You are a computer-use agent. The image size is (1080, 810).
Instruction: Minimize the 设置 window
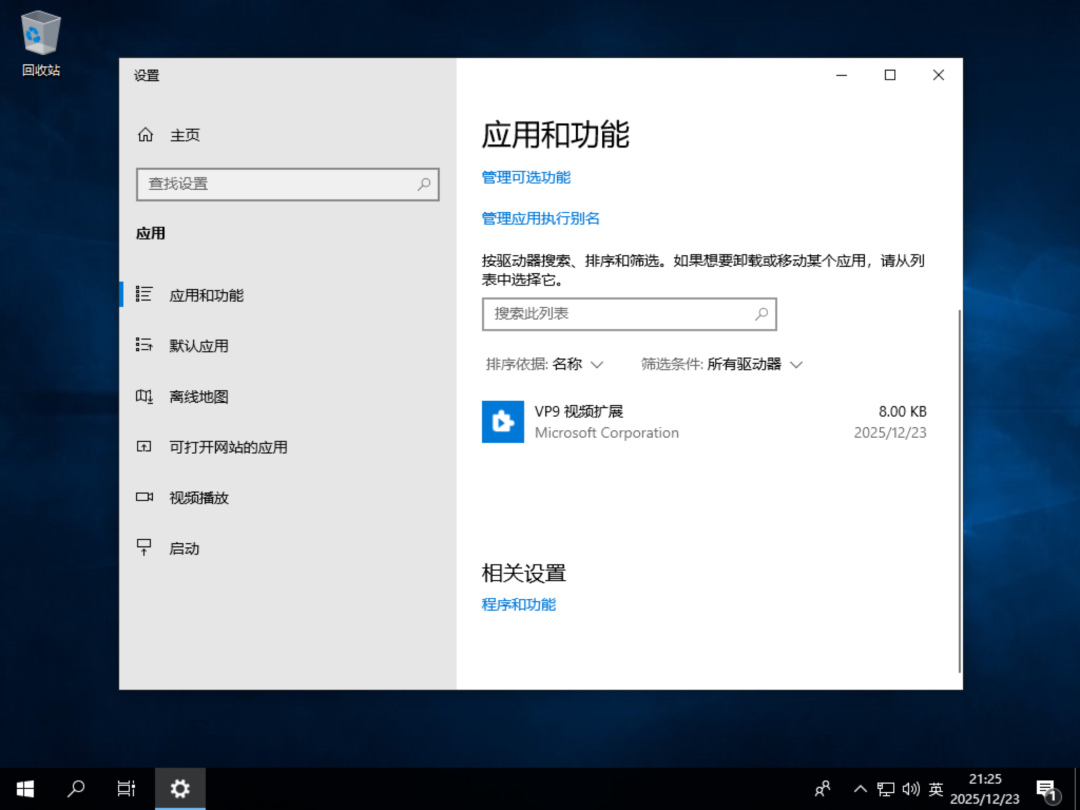click(x=842, y=75)
